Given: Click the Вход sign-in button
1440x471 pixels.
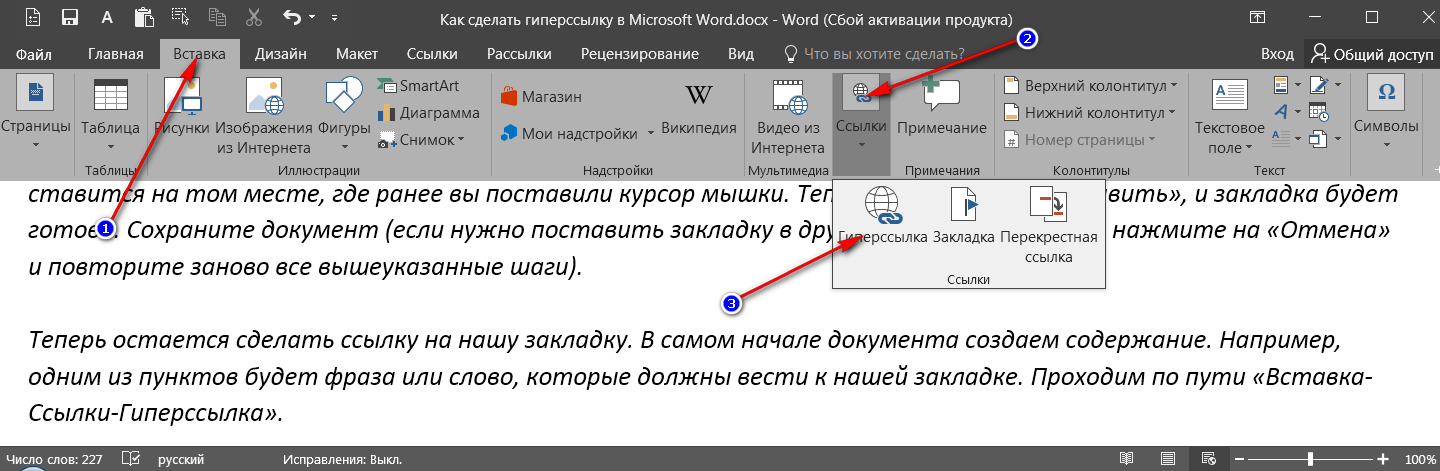Looking at the screenshot, I should point(1277,54).
